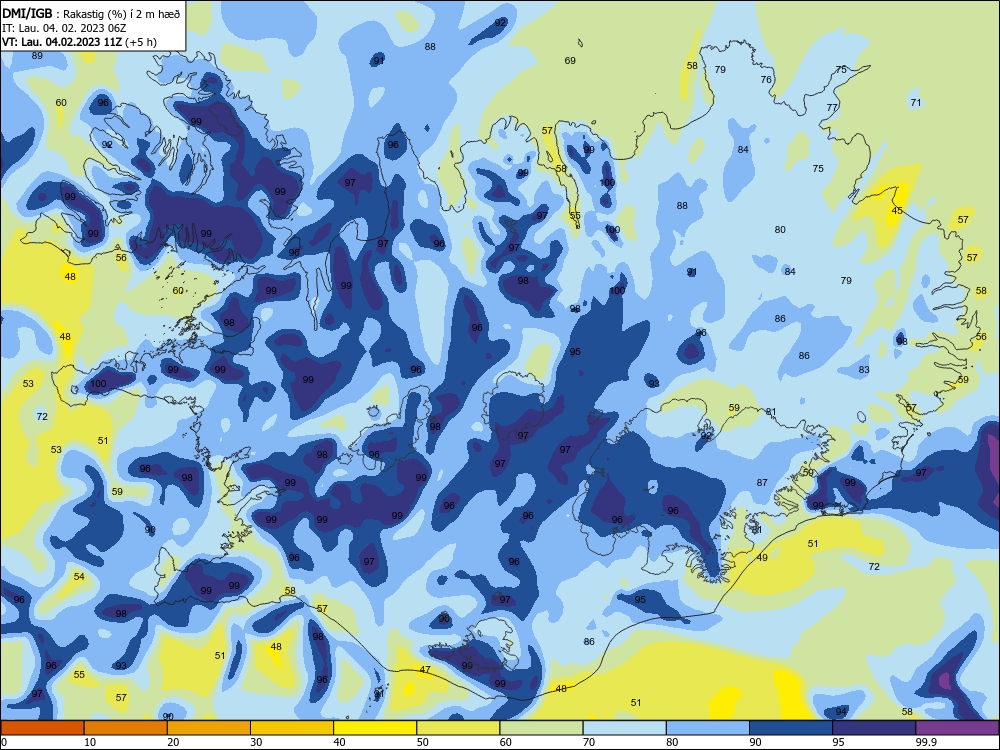Pick the amber 20–30 legend color block
Screen dimensions: 1000x750
(209, 728)
